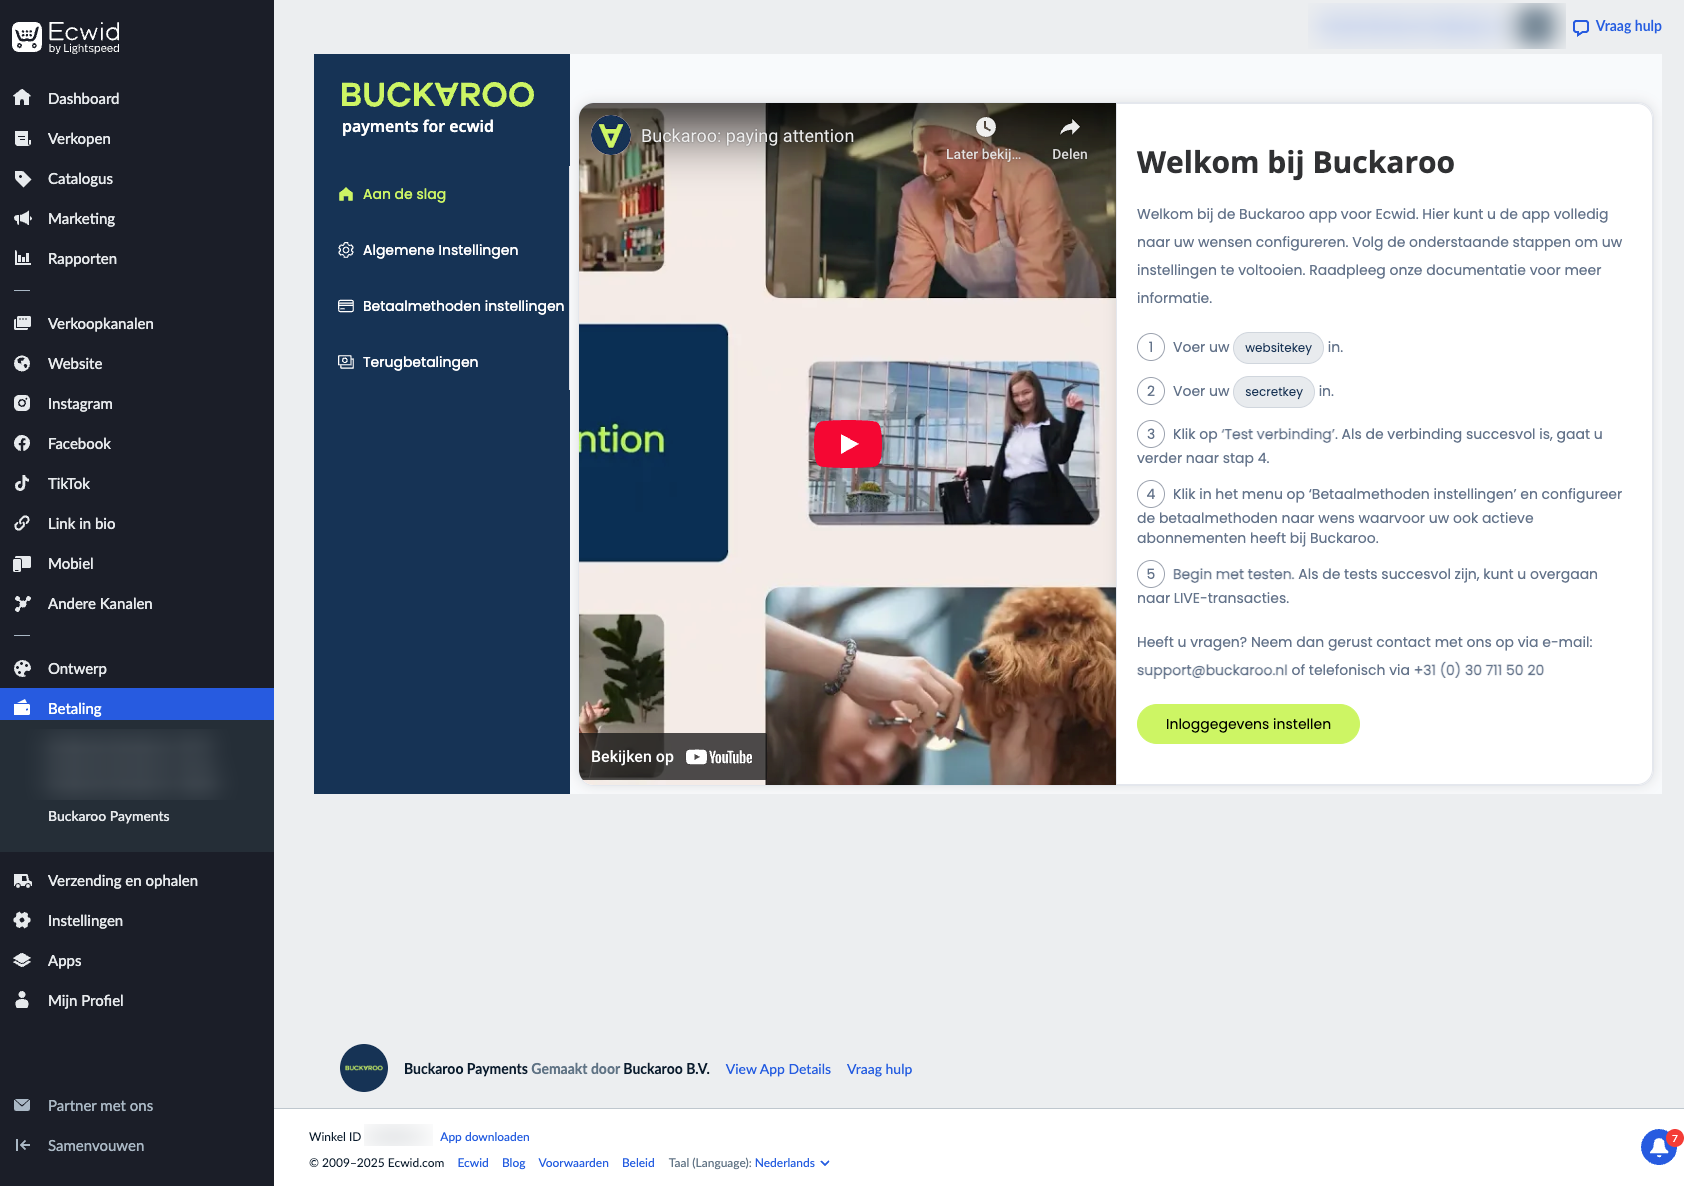Click the Ontwerp palette icon
This screenshot has height=1186, width=1684.
click(x=22, y=668)
